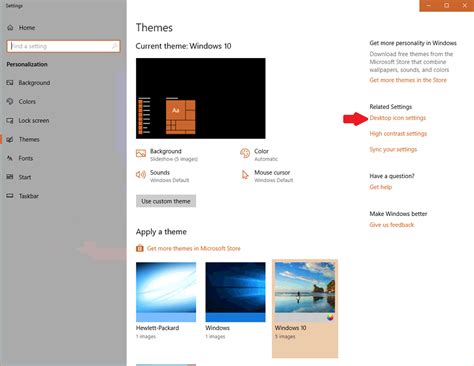Click the Color palette icon under theme preview
The image size is (474, 366).
click(x=245, y=153)
